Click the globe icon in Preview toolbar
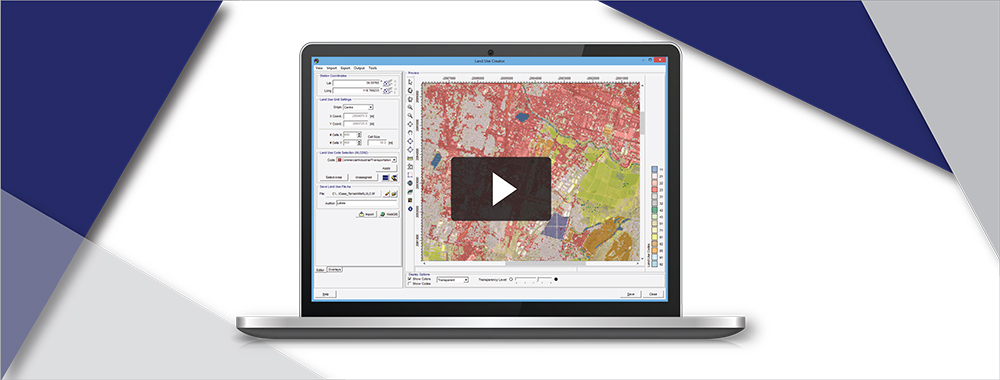The height and width of the screenshot is (380, 1000). point(409,184)
